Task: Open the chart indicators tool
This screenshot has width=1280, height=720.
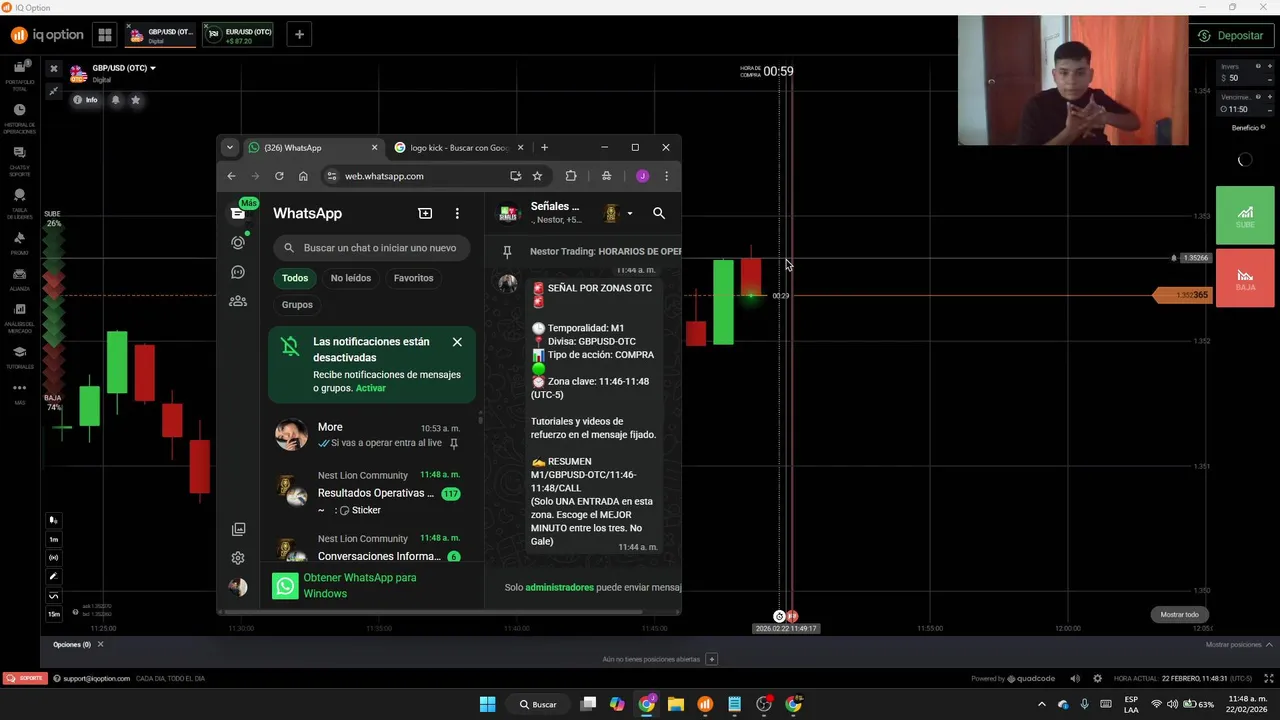Action: 54,595
